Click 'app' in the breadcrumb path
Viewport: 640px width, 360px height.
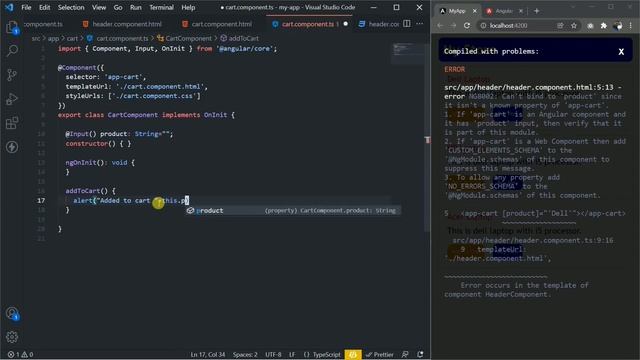click(53, 38)
